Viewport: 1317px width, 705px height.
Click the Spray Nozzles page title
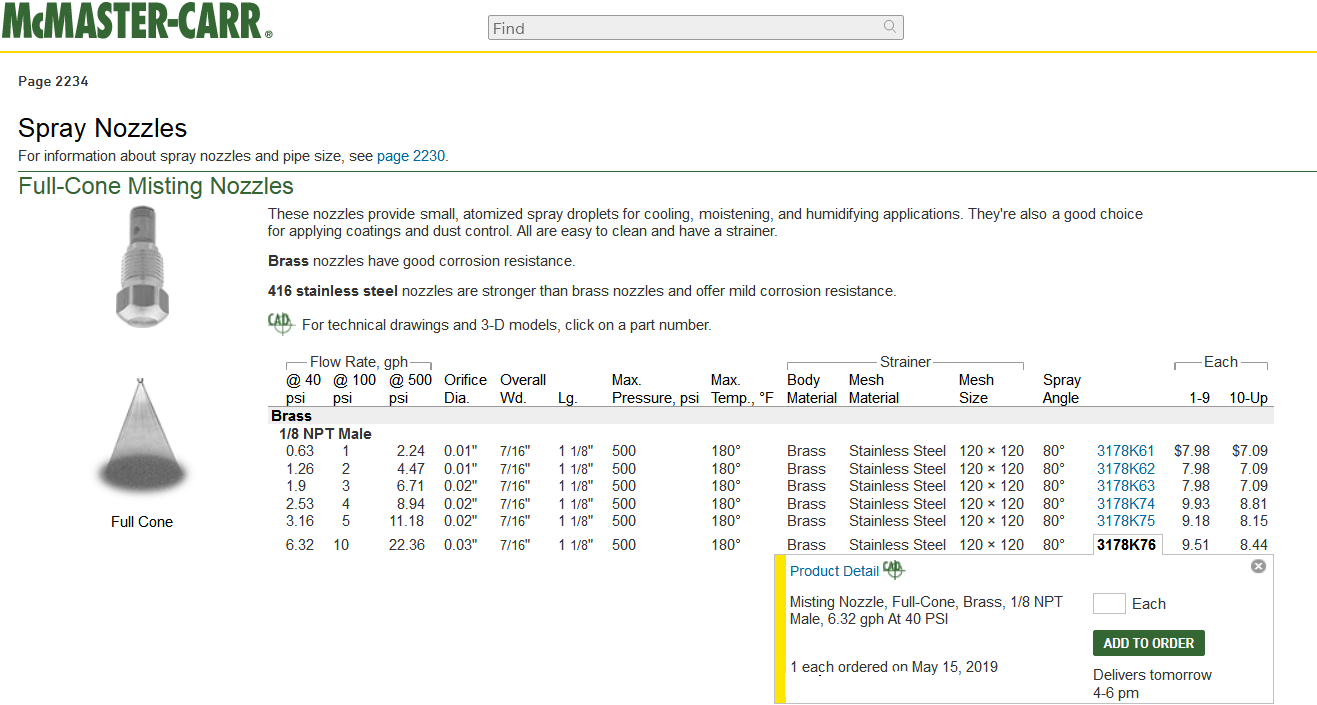tap(103, 128)
